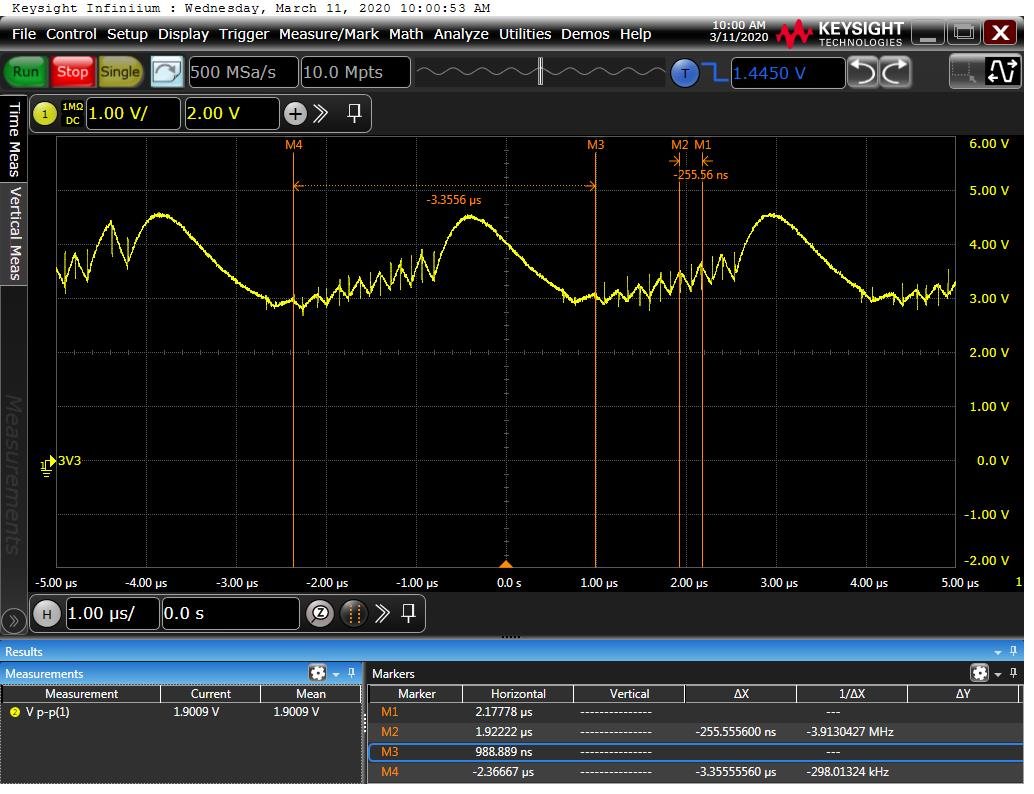
Task: Click the orange trigger position triangle on the time axis
Action: (x=506, y=564)
